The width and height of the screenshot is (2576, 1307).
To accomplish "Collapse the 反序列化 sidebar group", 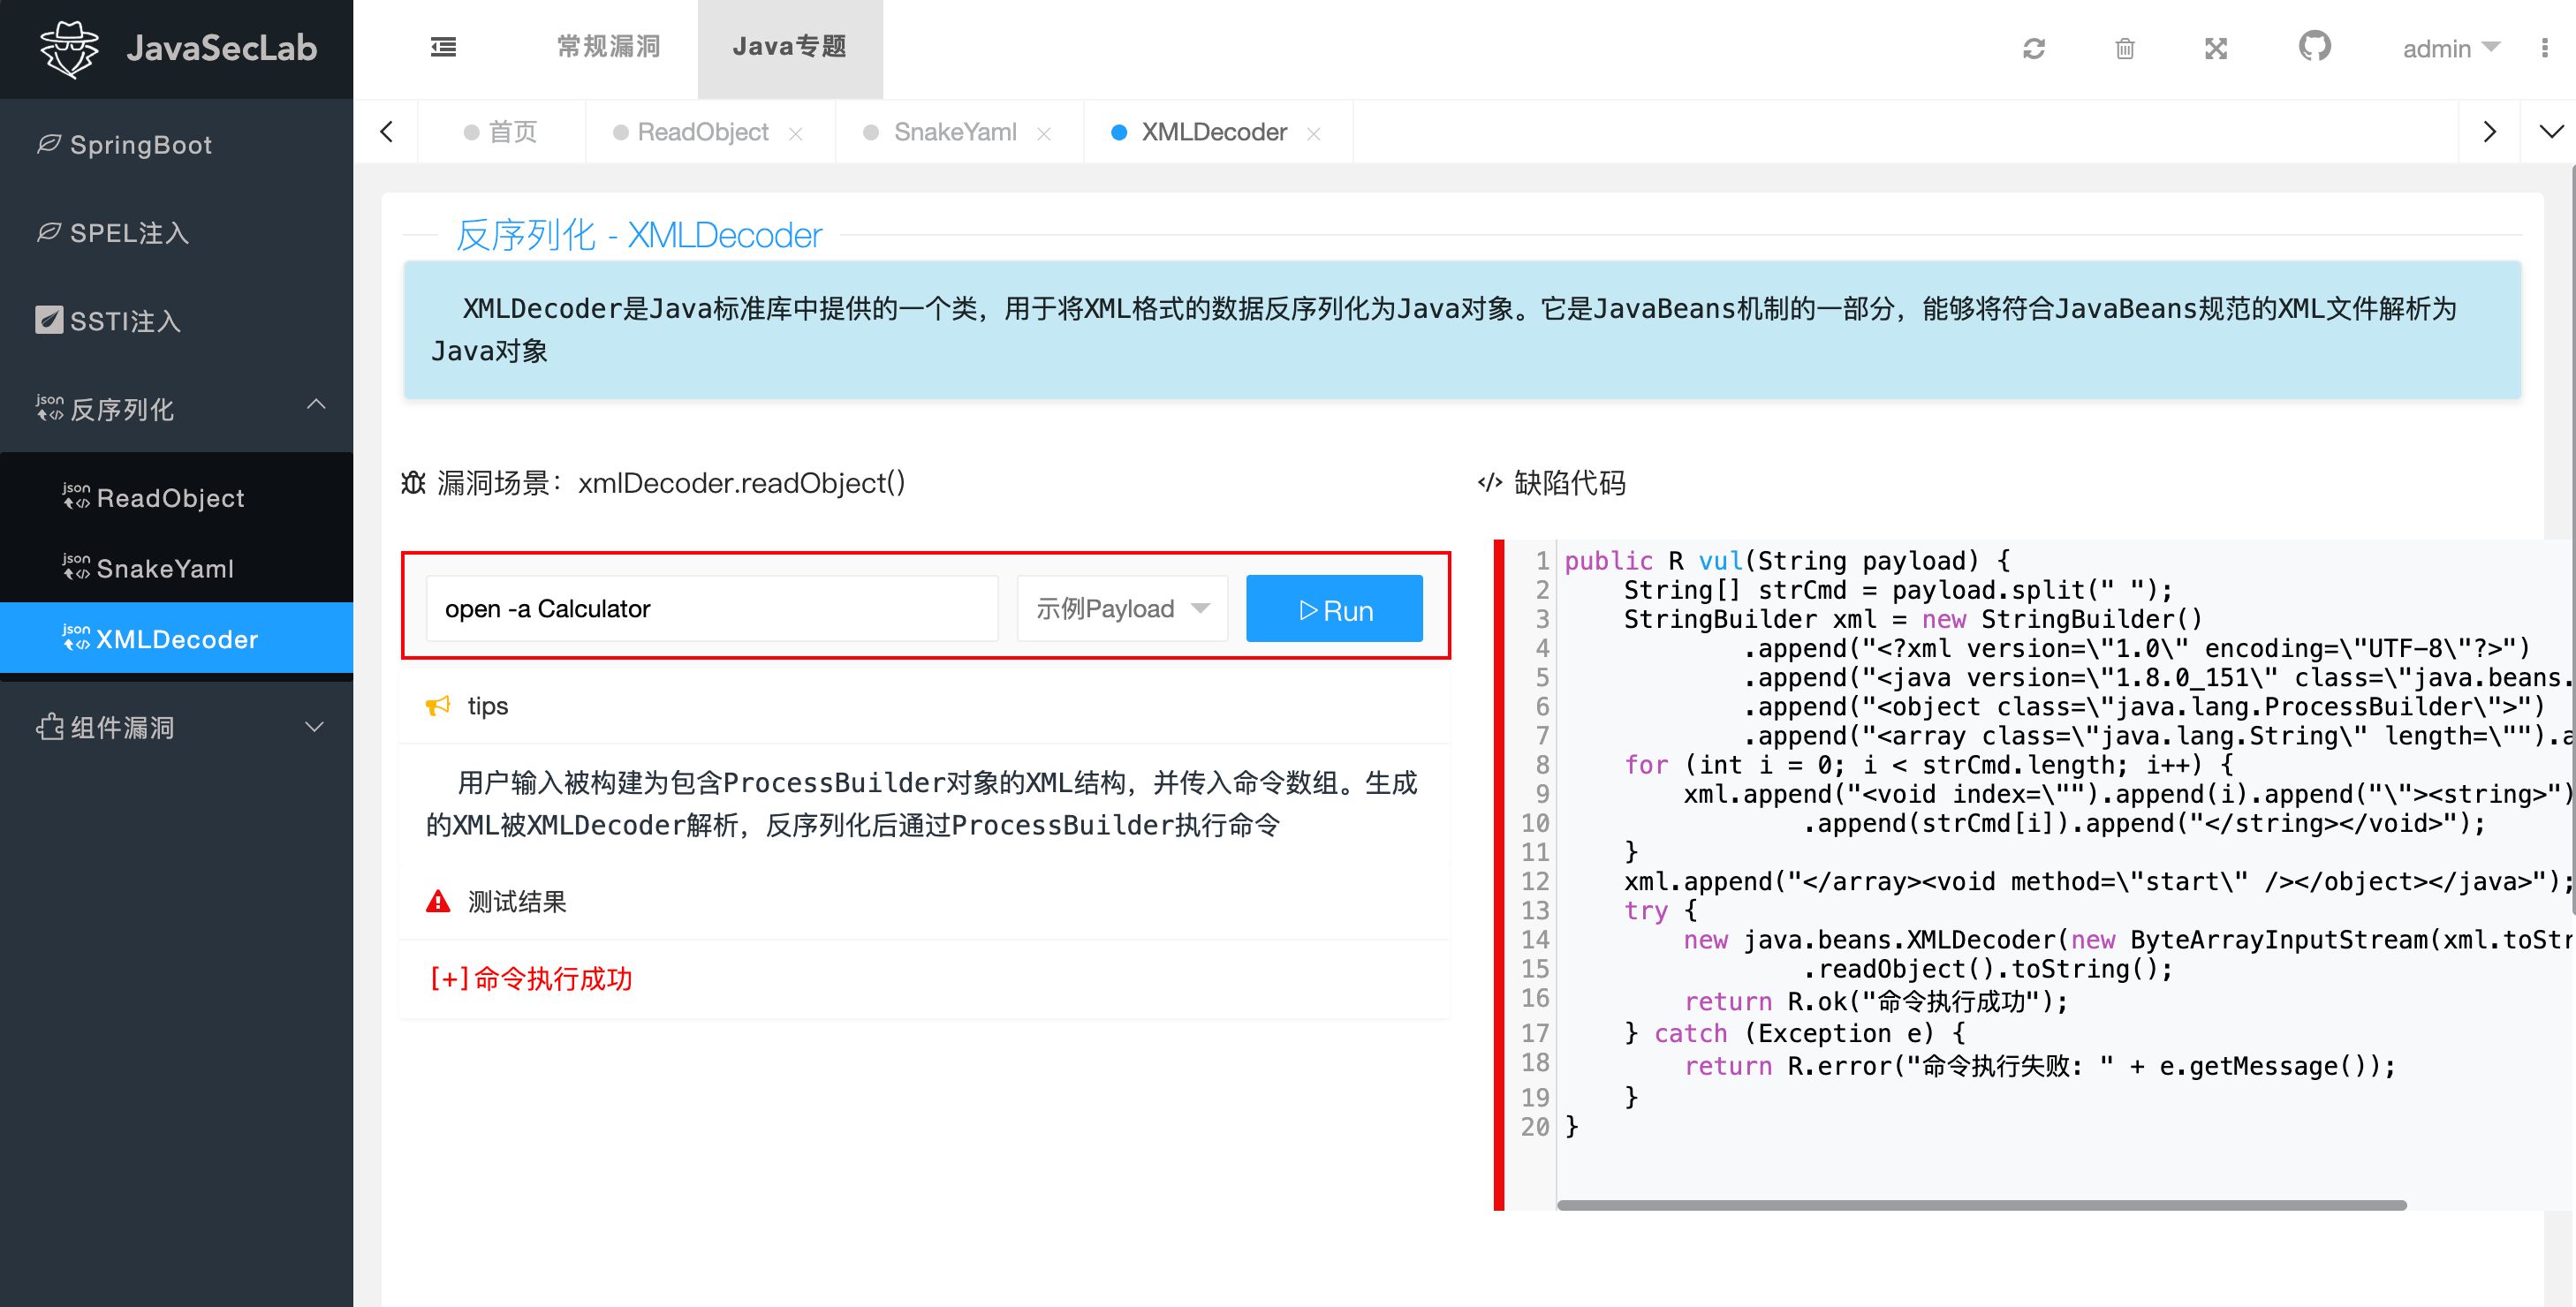I will pyautogui.click(x=316, y=404).
